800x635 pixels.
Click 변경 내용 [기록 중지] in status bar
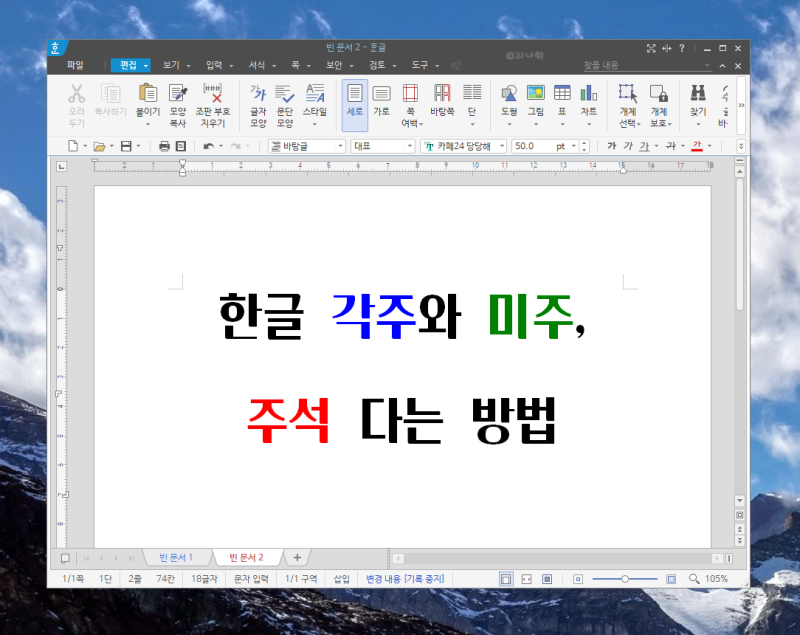pyautogui.click(x=406, y=579)
